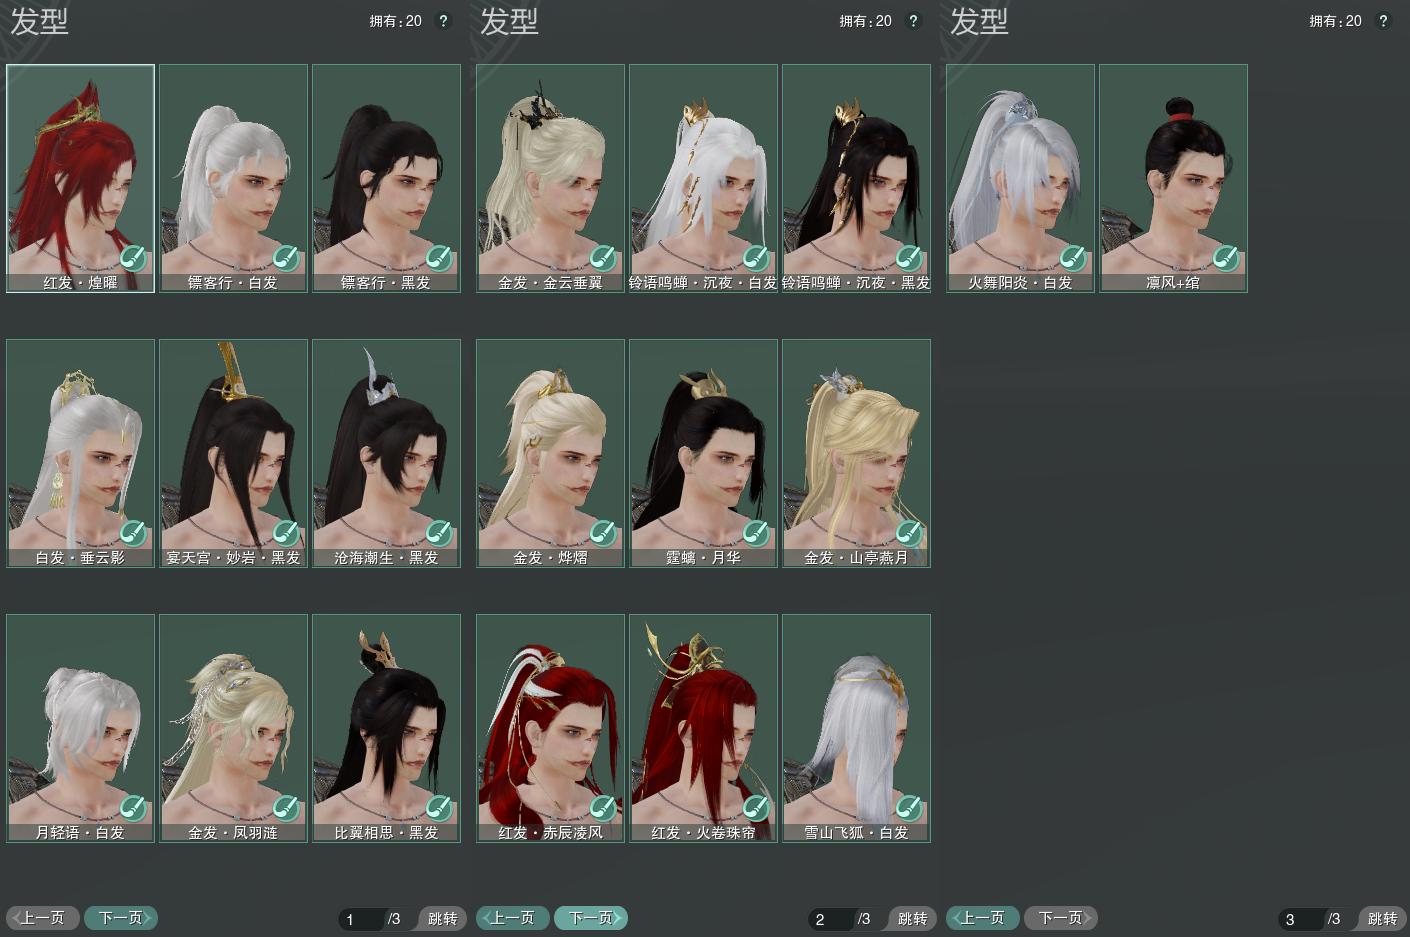Choose the 沧海潮生·黑发 hairstyle thumbnail
Image resolution: width=1410 pixels, height=937 pixels.
(387, 454)
